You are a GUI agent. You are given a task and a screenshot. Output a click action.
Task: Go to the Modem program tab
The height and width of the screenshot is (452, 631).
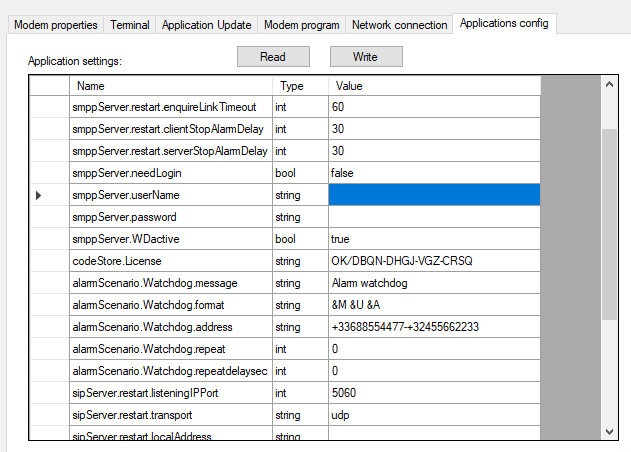tap(302, 24)
